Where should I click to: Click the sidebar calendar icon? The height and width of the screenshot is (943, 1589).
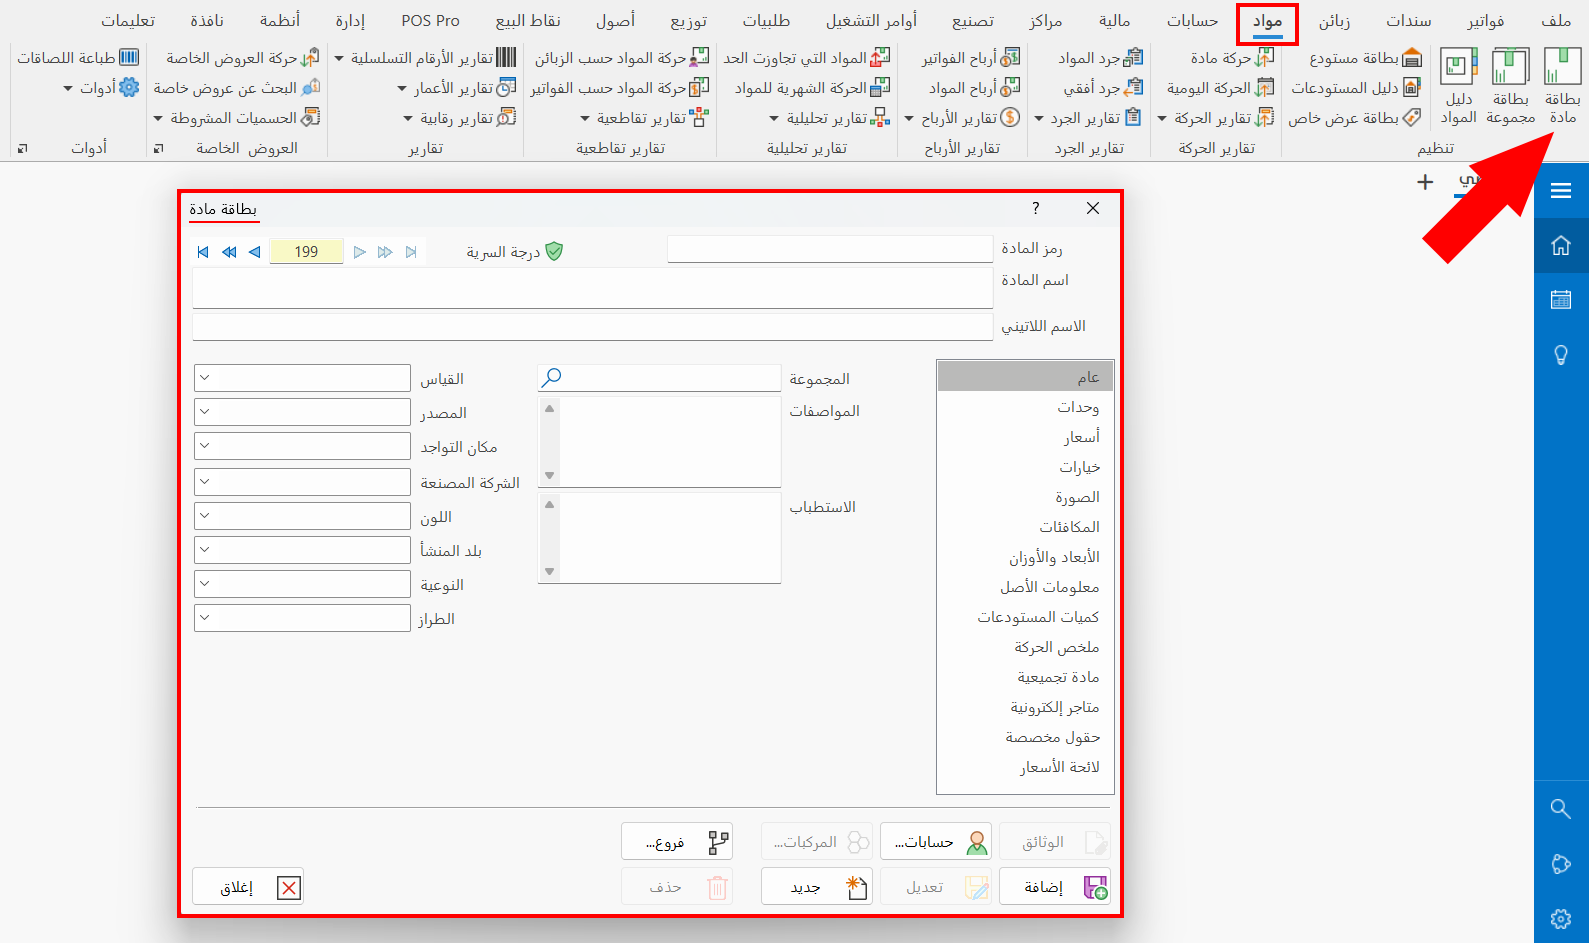(x=1561, y=299)
